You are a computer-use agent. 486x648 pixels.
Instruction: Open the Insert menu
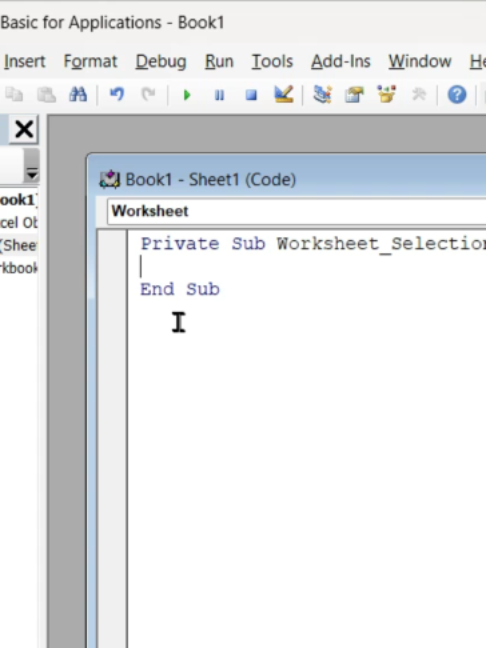pos(24,62)
